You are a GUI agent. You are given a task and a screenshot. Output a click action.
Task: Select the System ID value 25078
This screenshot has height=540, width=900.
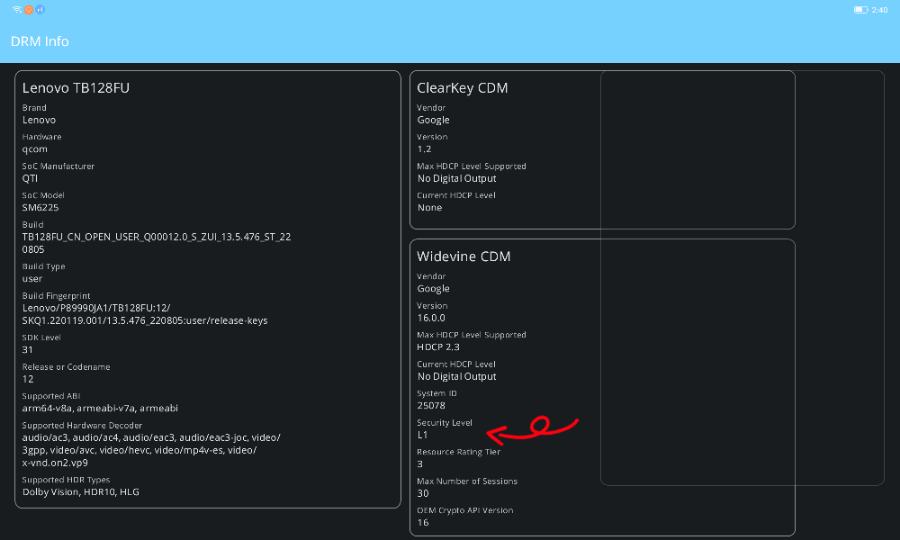click(x=431, y=406)
